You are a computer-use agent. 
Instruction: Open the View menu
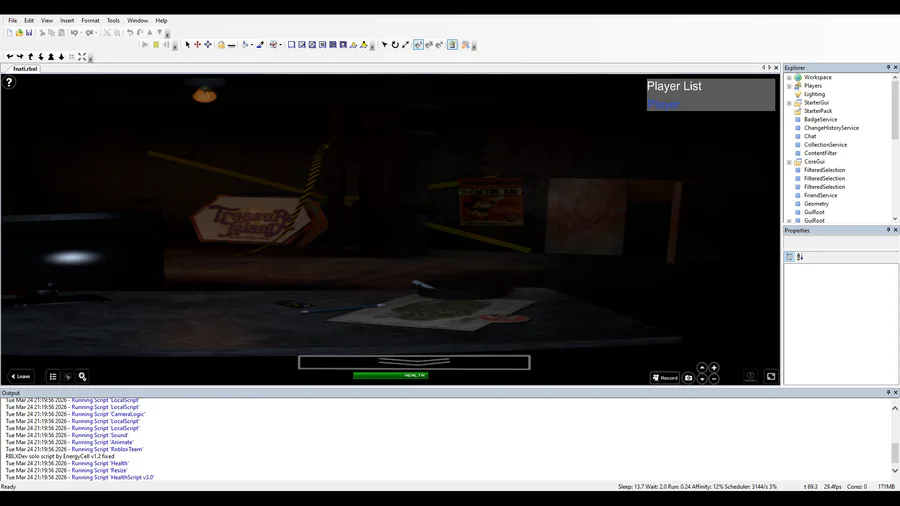point(46,21)
